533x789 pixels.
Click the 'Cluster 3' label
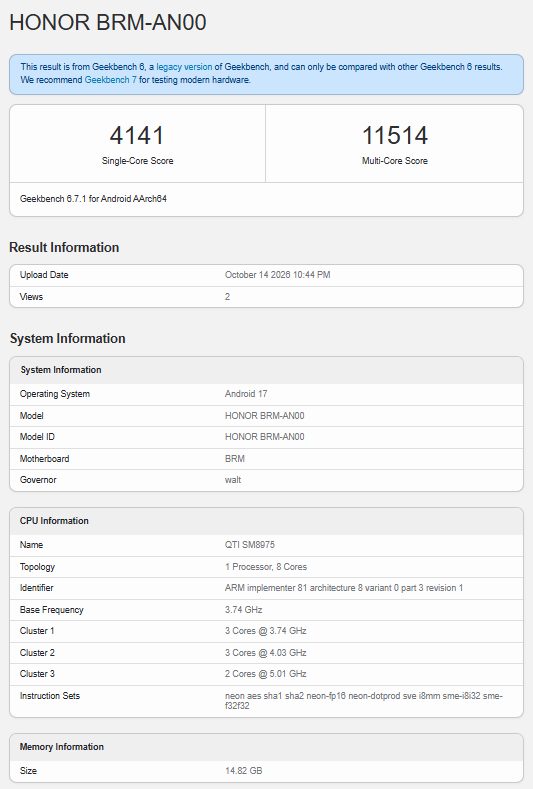(37, 674)
